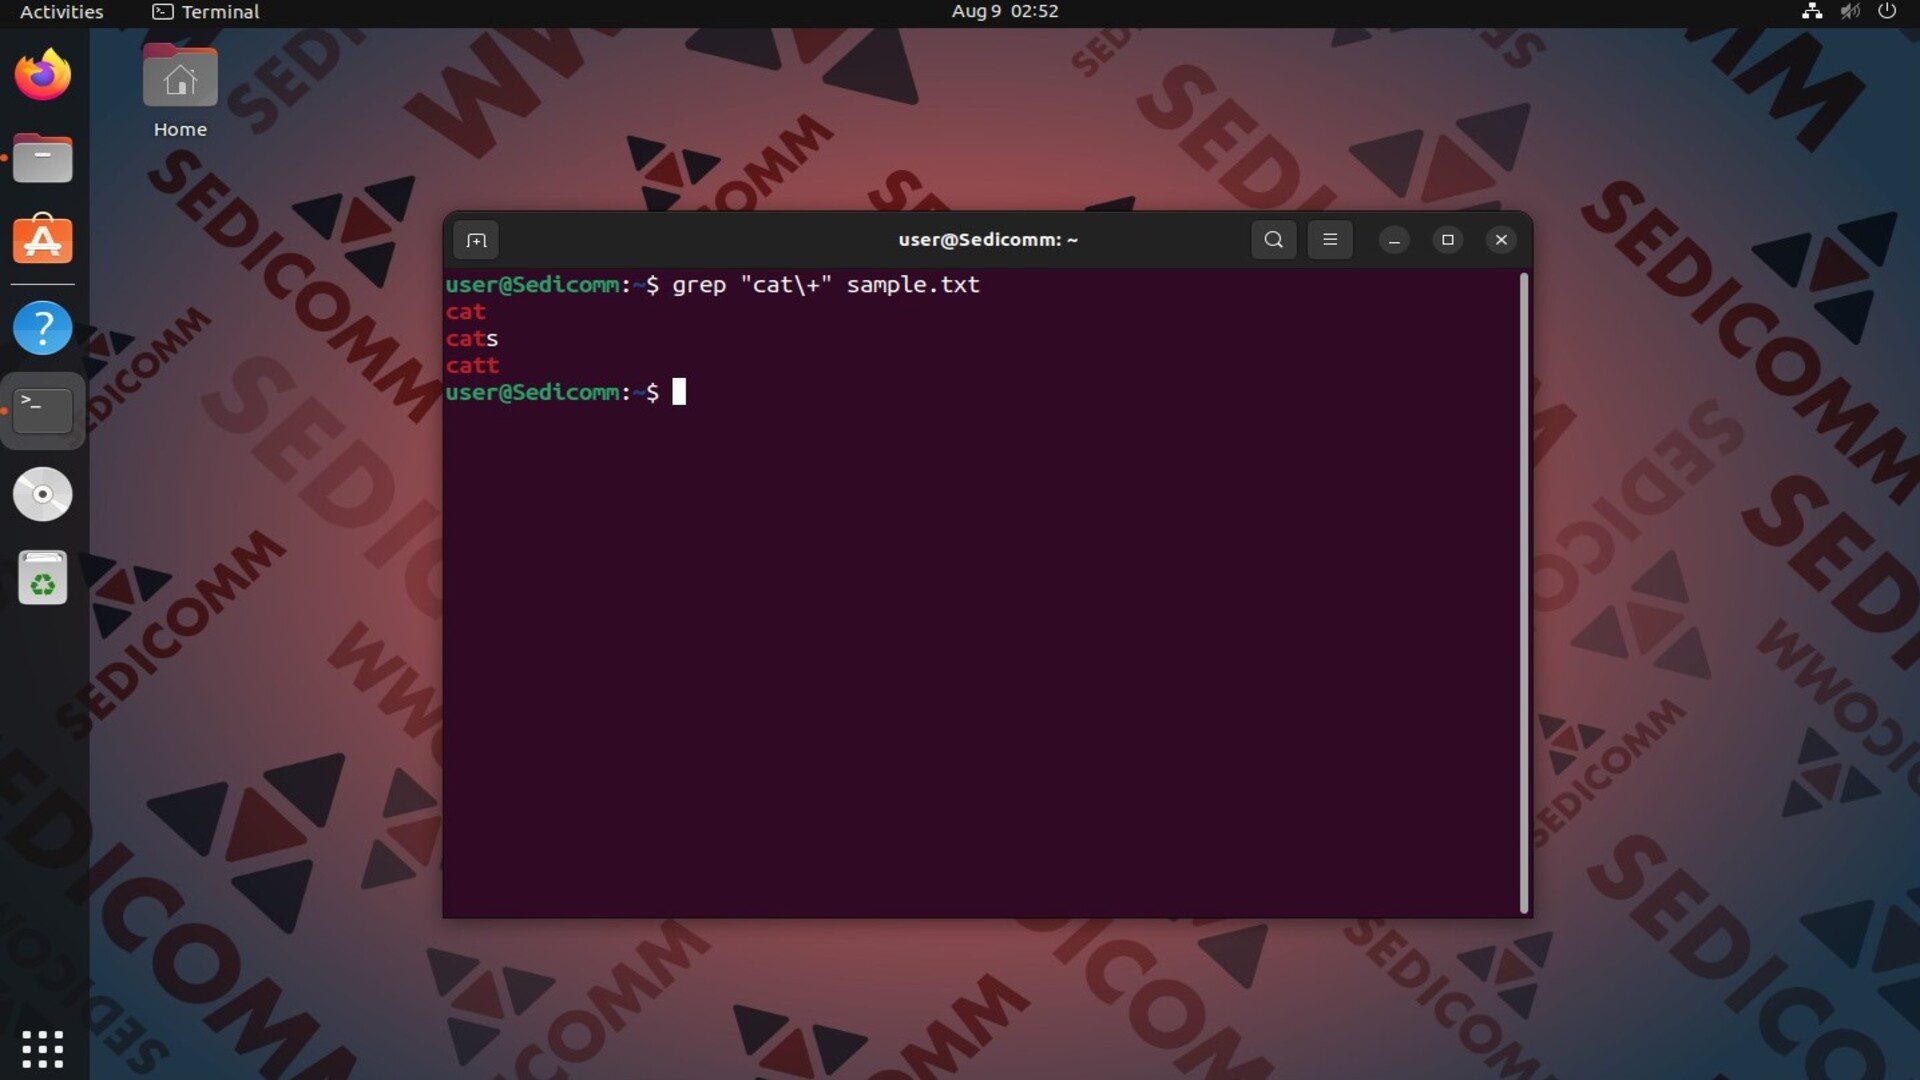Viewport: 1920px width, 1080px height.
Task: Open the Activities overview
Action: 61,12
